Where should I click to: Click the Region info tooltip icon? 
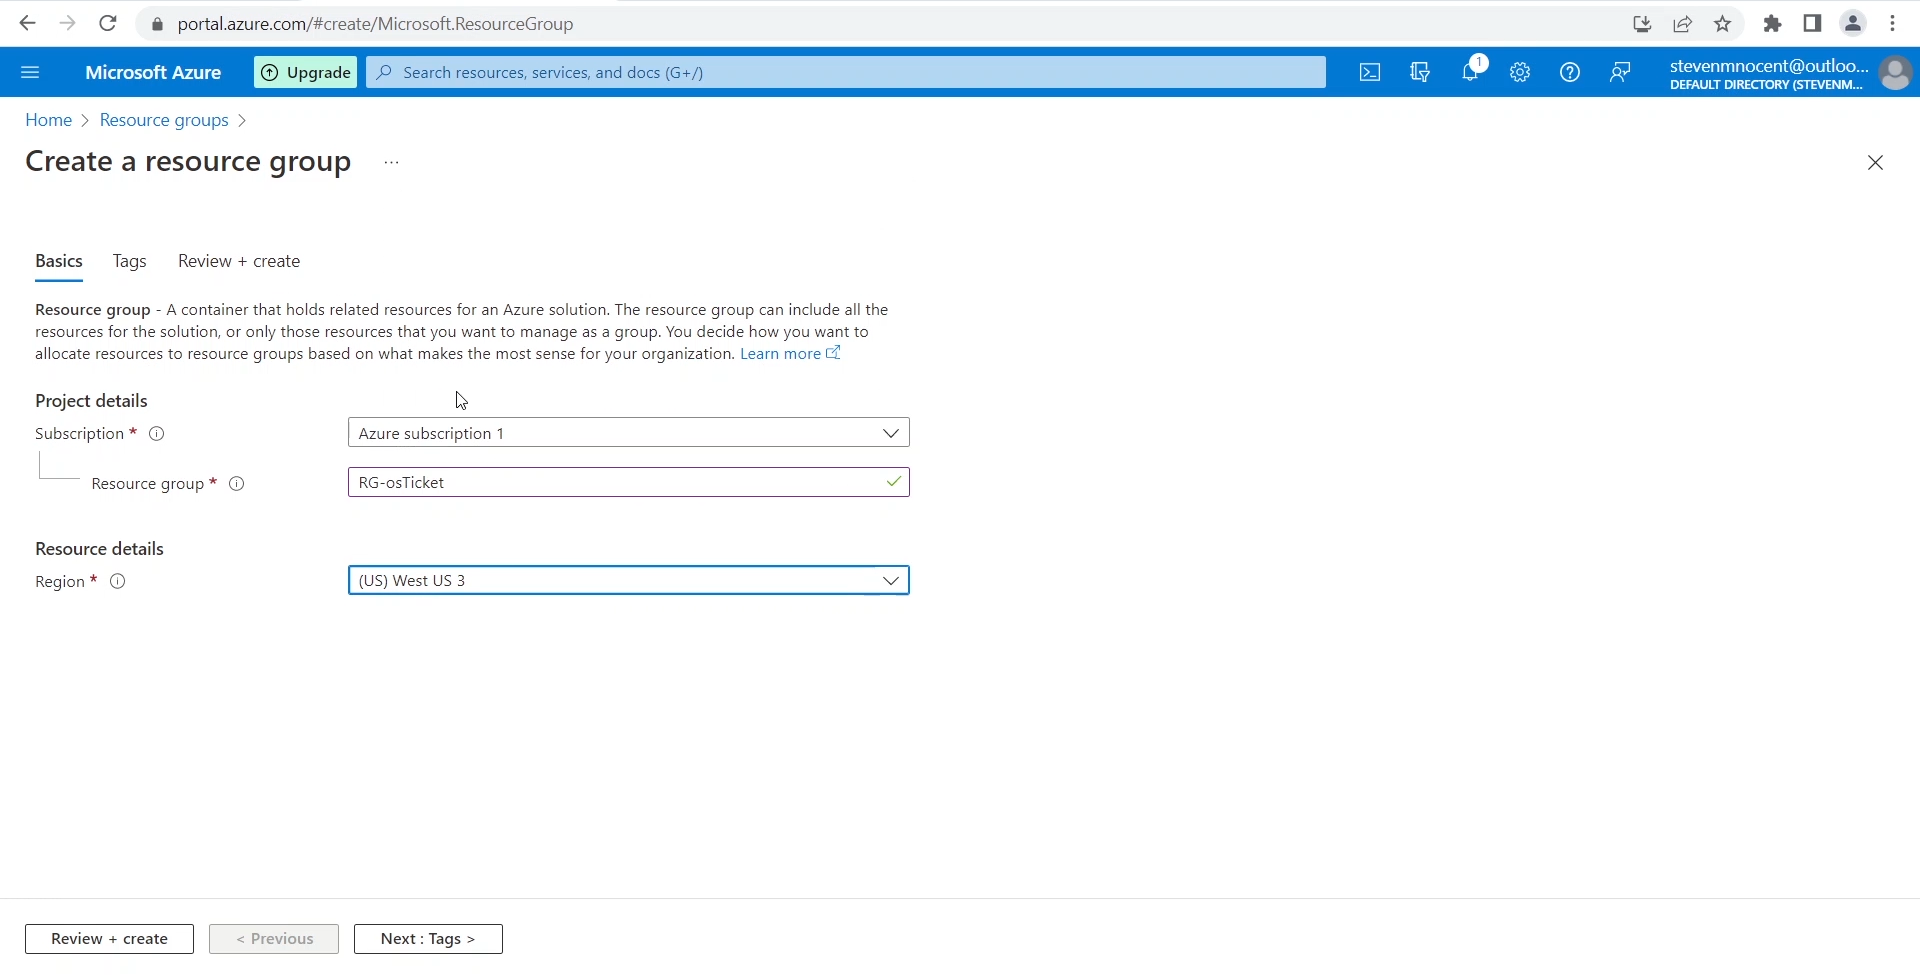point(117,581)
